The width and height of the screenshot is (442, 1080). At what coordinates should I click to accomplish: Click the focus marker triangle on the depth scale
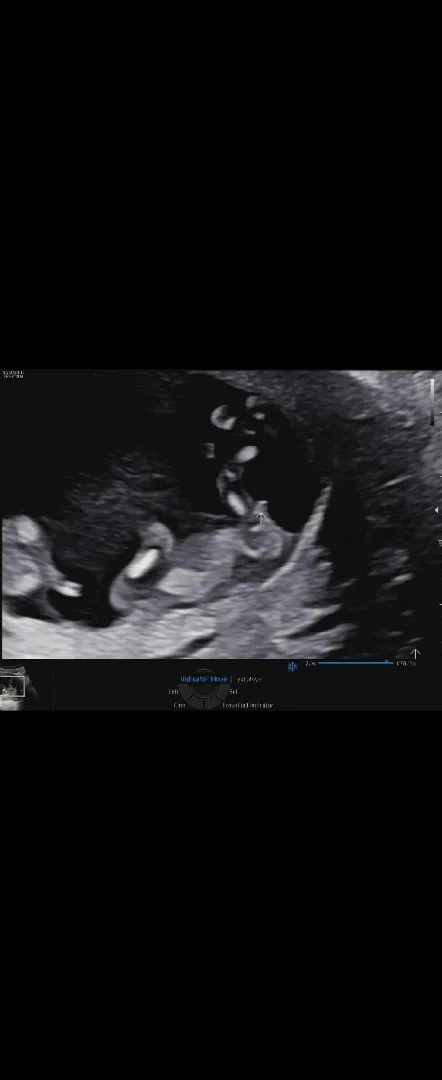click(436, 510)
